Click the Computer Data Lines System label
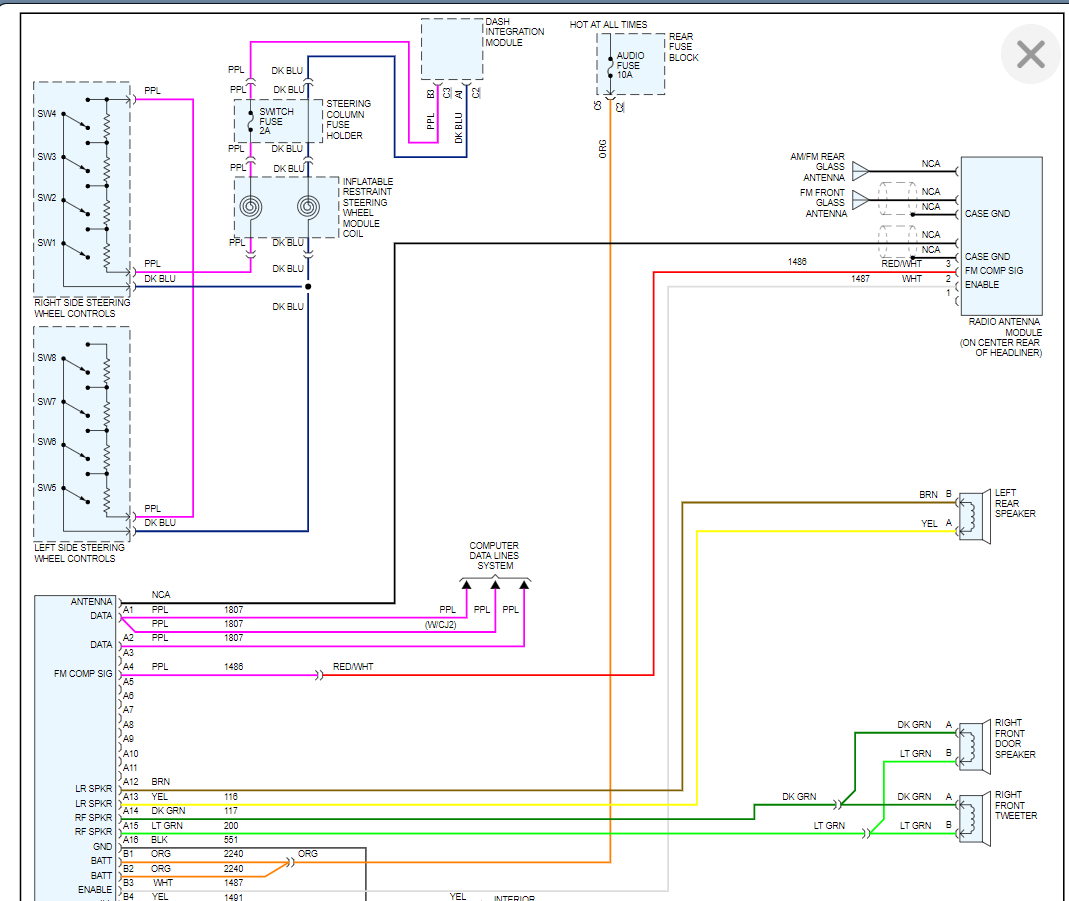 coord(494,556)
